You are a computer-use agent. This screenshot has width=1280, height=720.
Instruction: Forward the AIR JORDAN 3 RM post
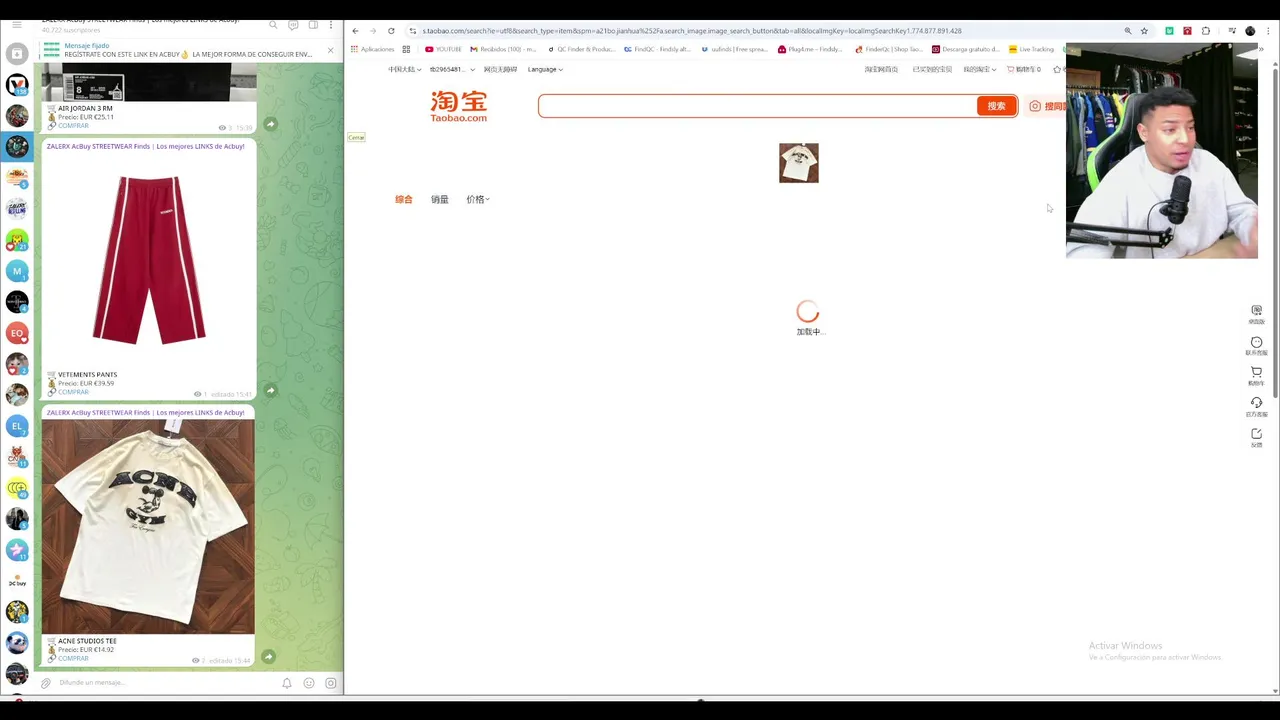[270, 124]
